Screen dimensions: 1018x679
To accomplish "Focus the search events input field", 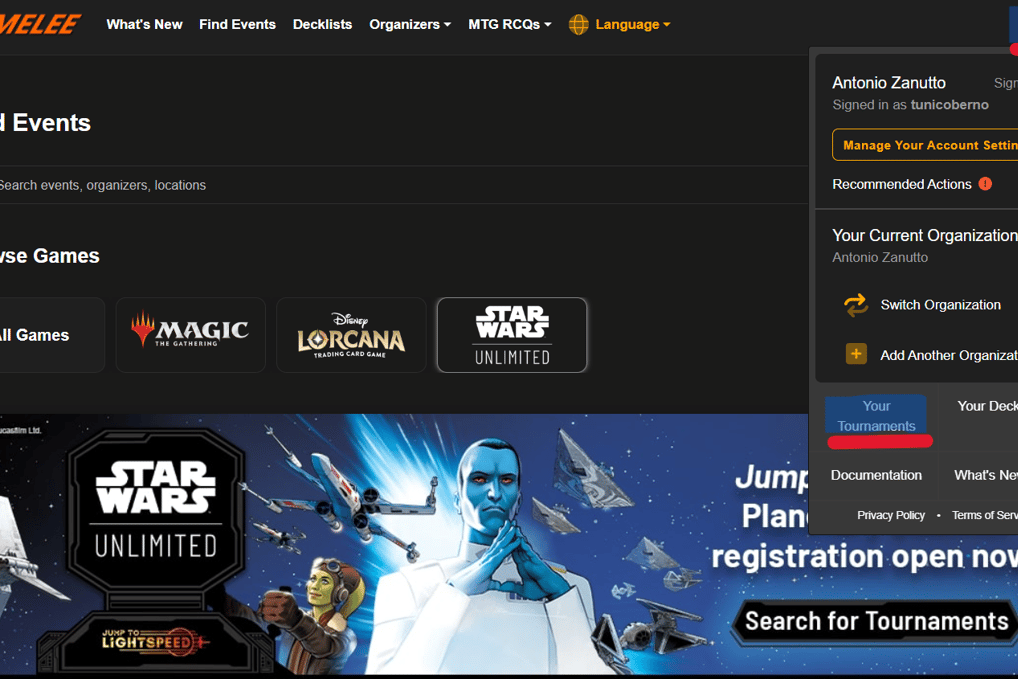I will pyautogui.click(x=403, y=185).
